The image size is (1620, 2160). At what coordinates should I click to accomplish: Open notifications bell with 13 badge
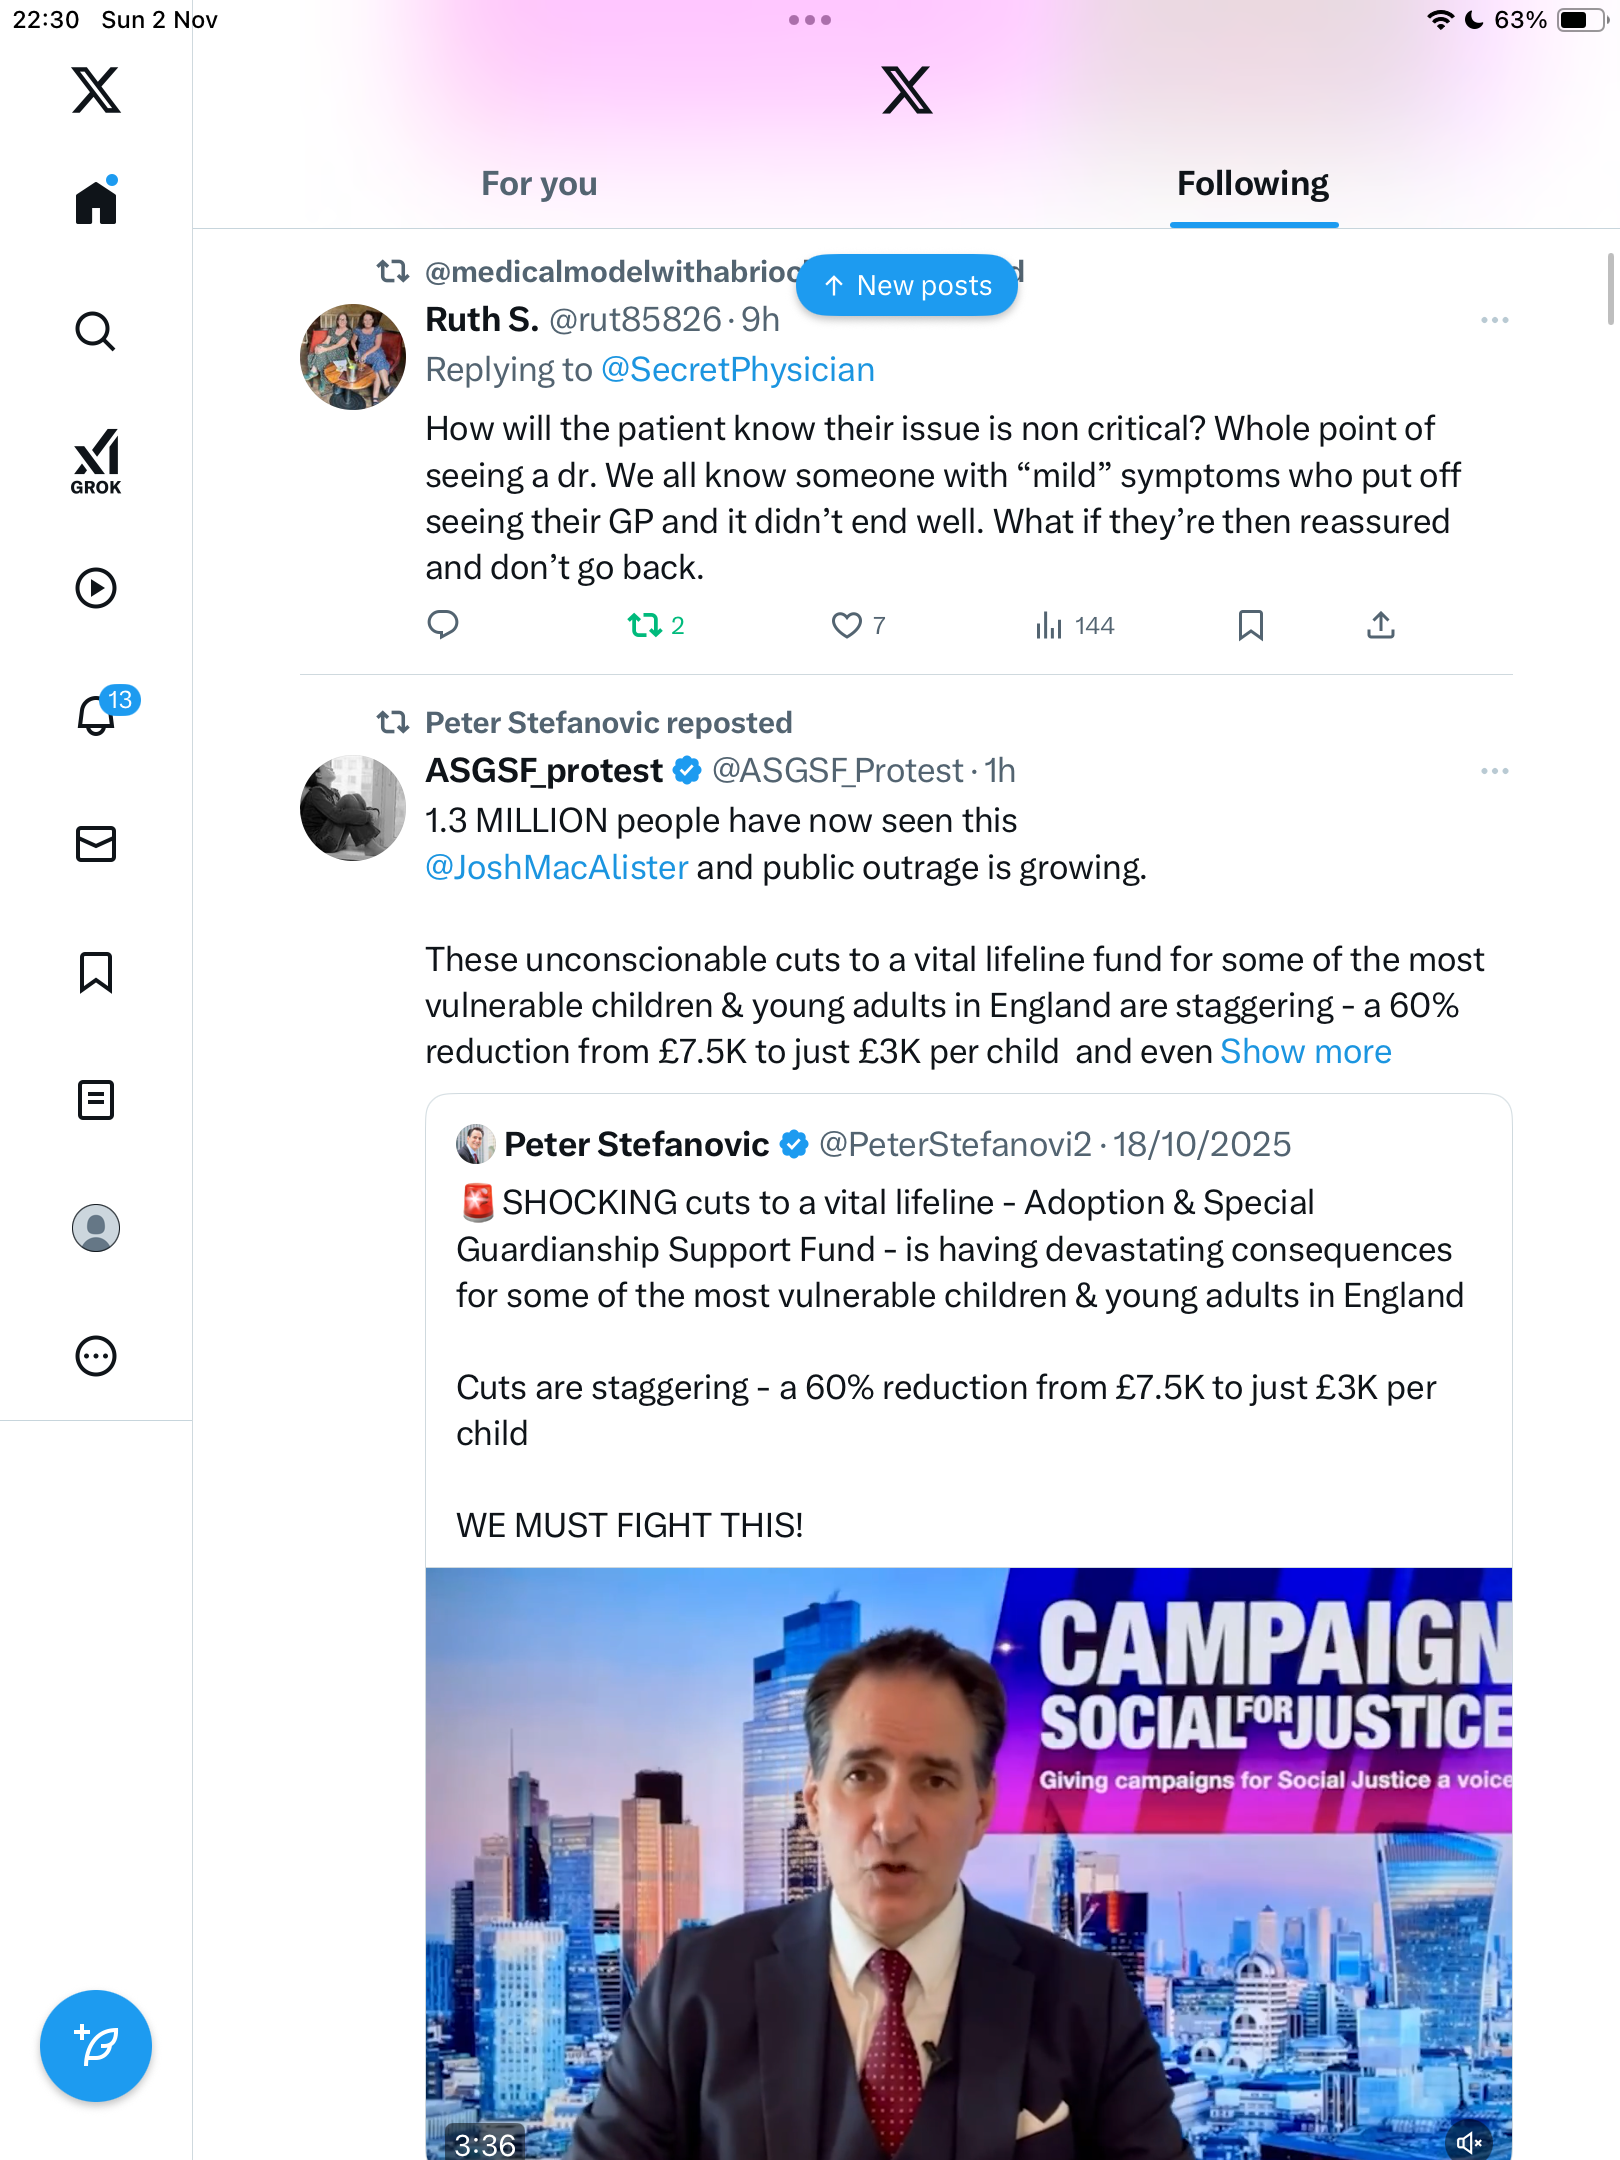tap(98, 714)
